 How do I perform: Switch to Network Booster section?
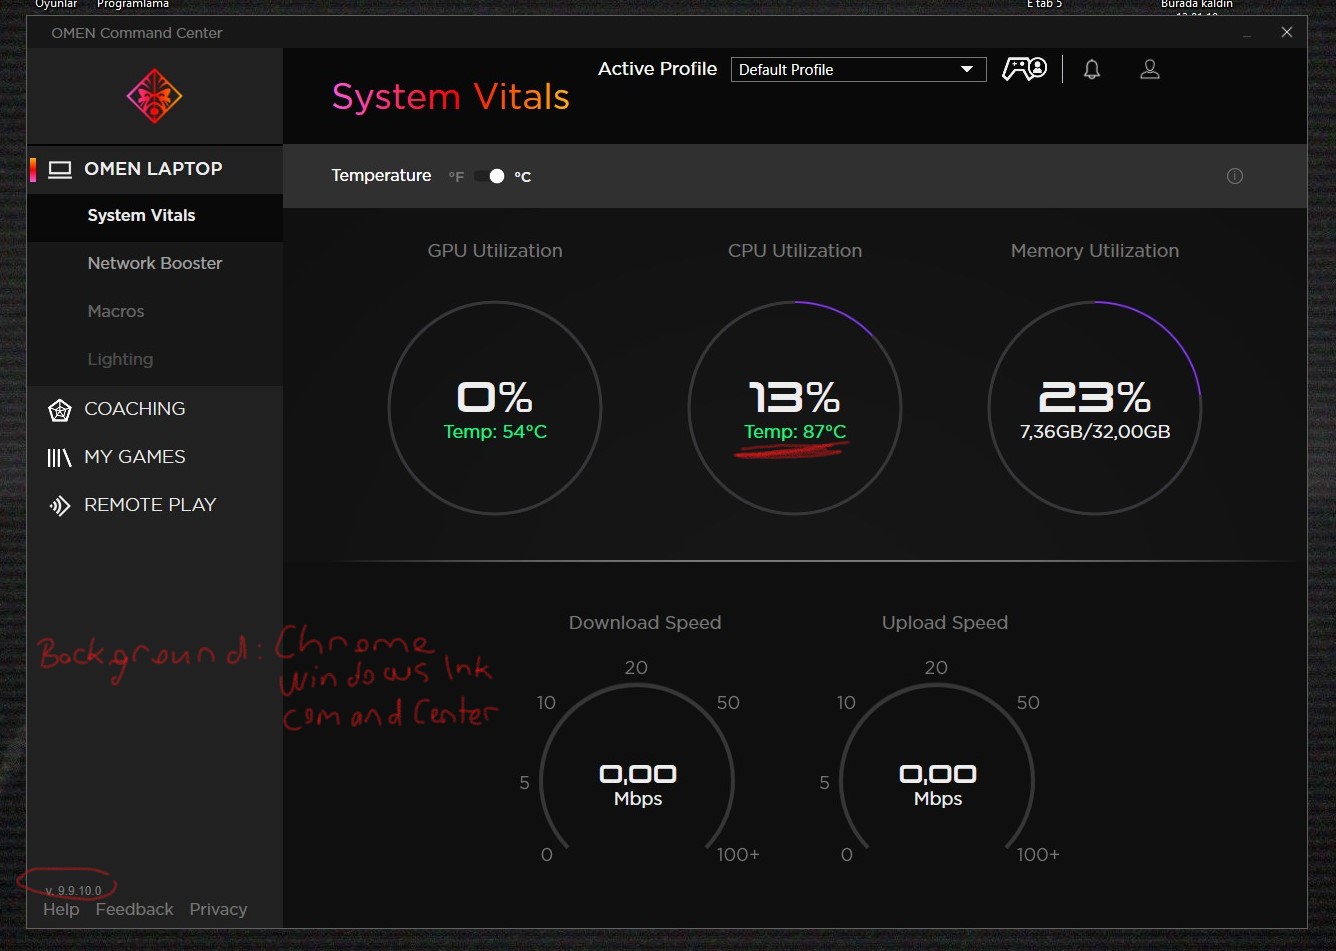155,263
